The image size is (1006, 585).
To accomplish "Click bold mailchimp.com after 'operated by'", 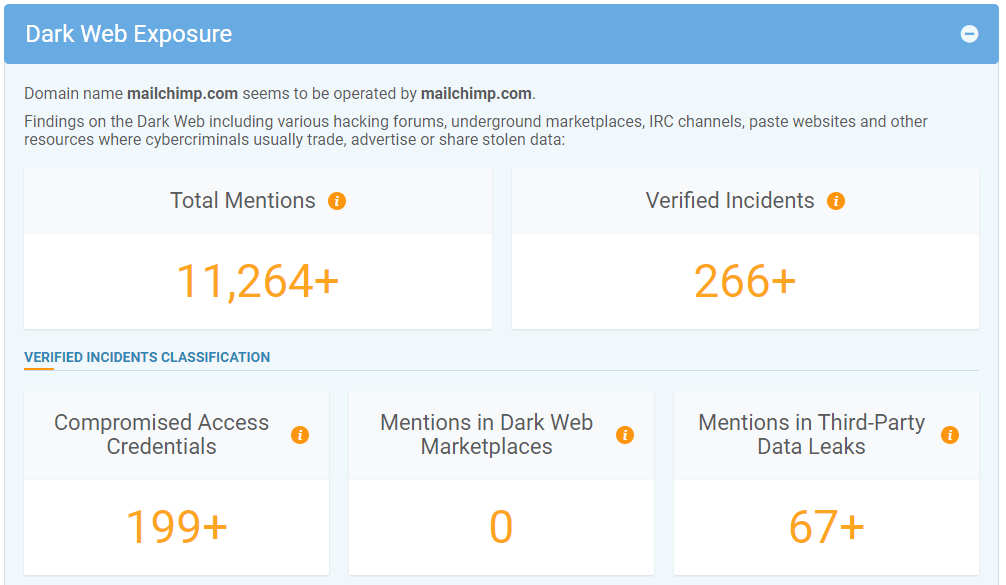I will click(x=476, y=94).
